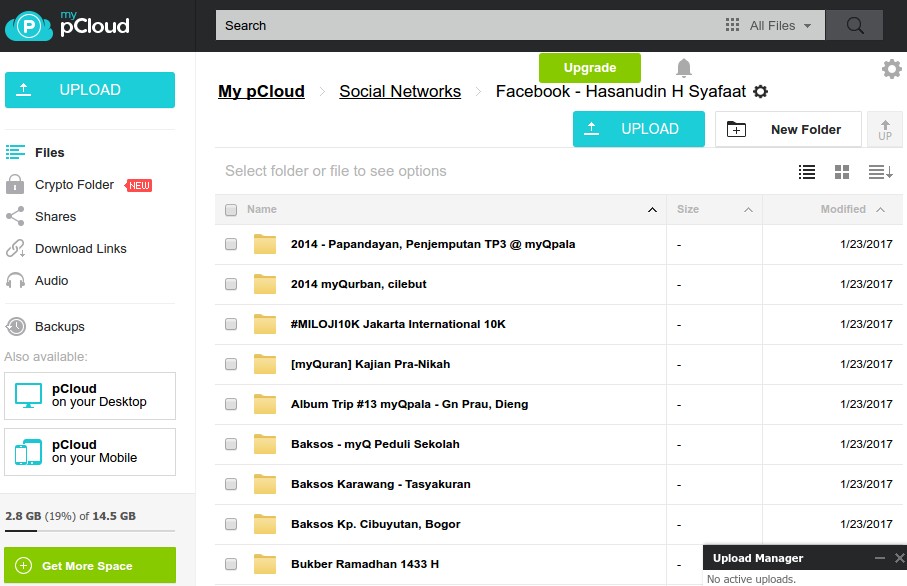Open account settings gear top right

892,69
